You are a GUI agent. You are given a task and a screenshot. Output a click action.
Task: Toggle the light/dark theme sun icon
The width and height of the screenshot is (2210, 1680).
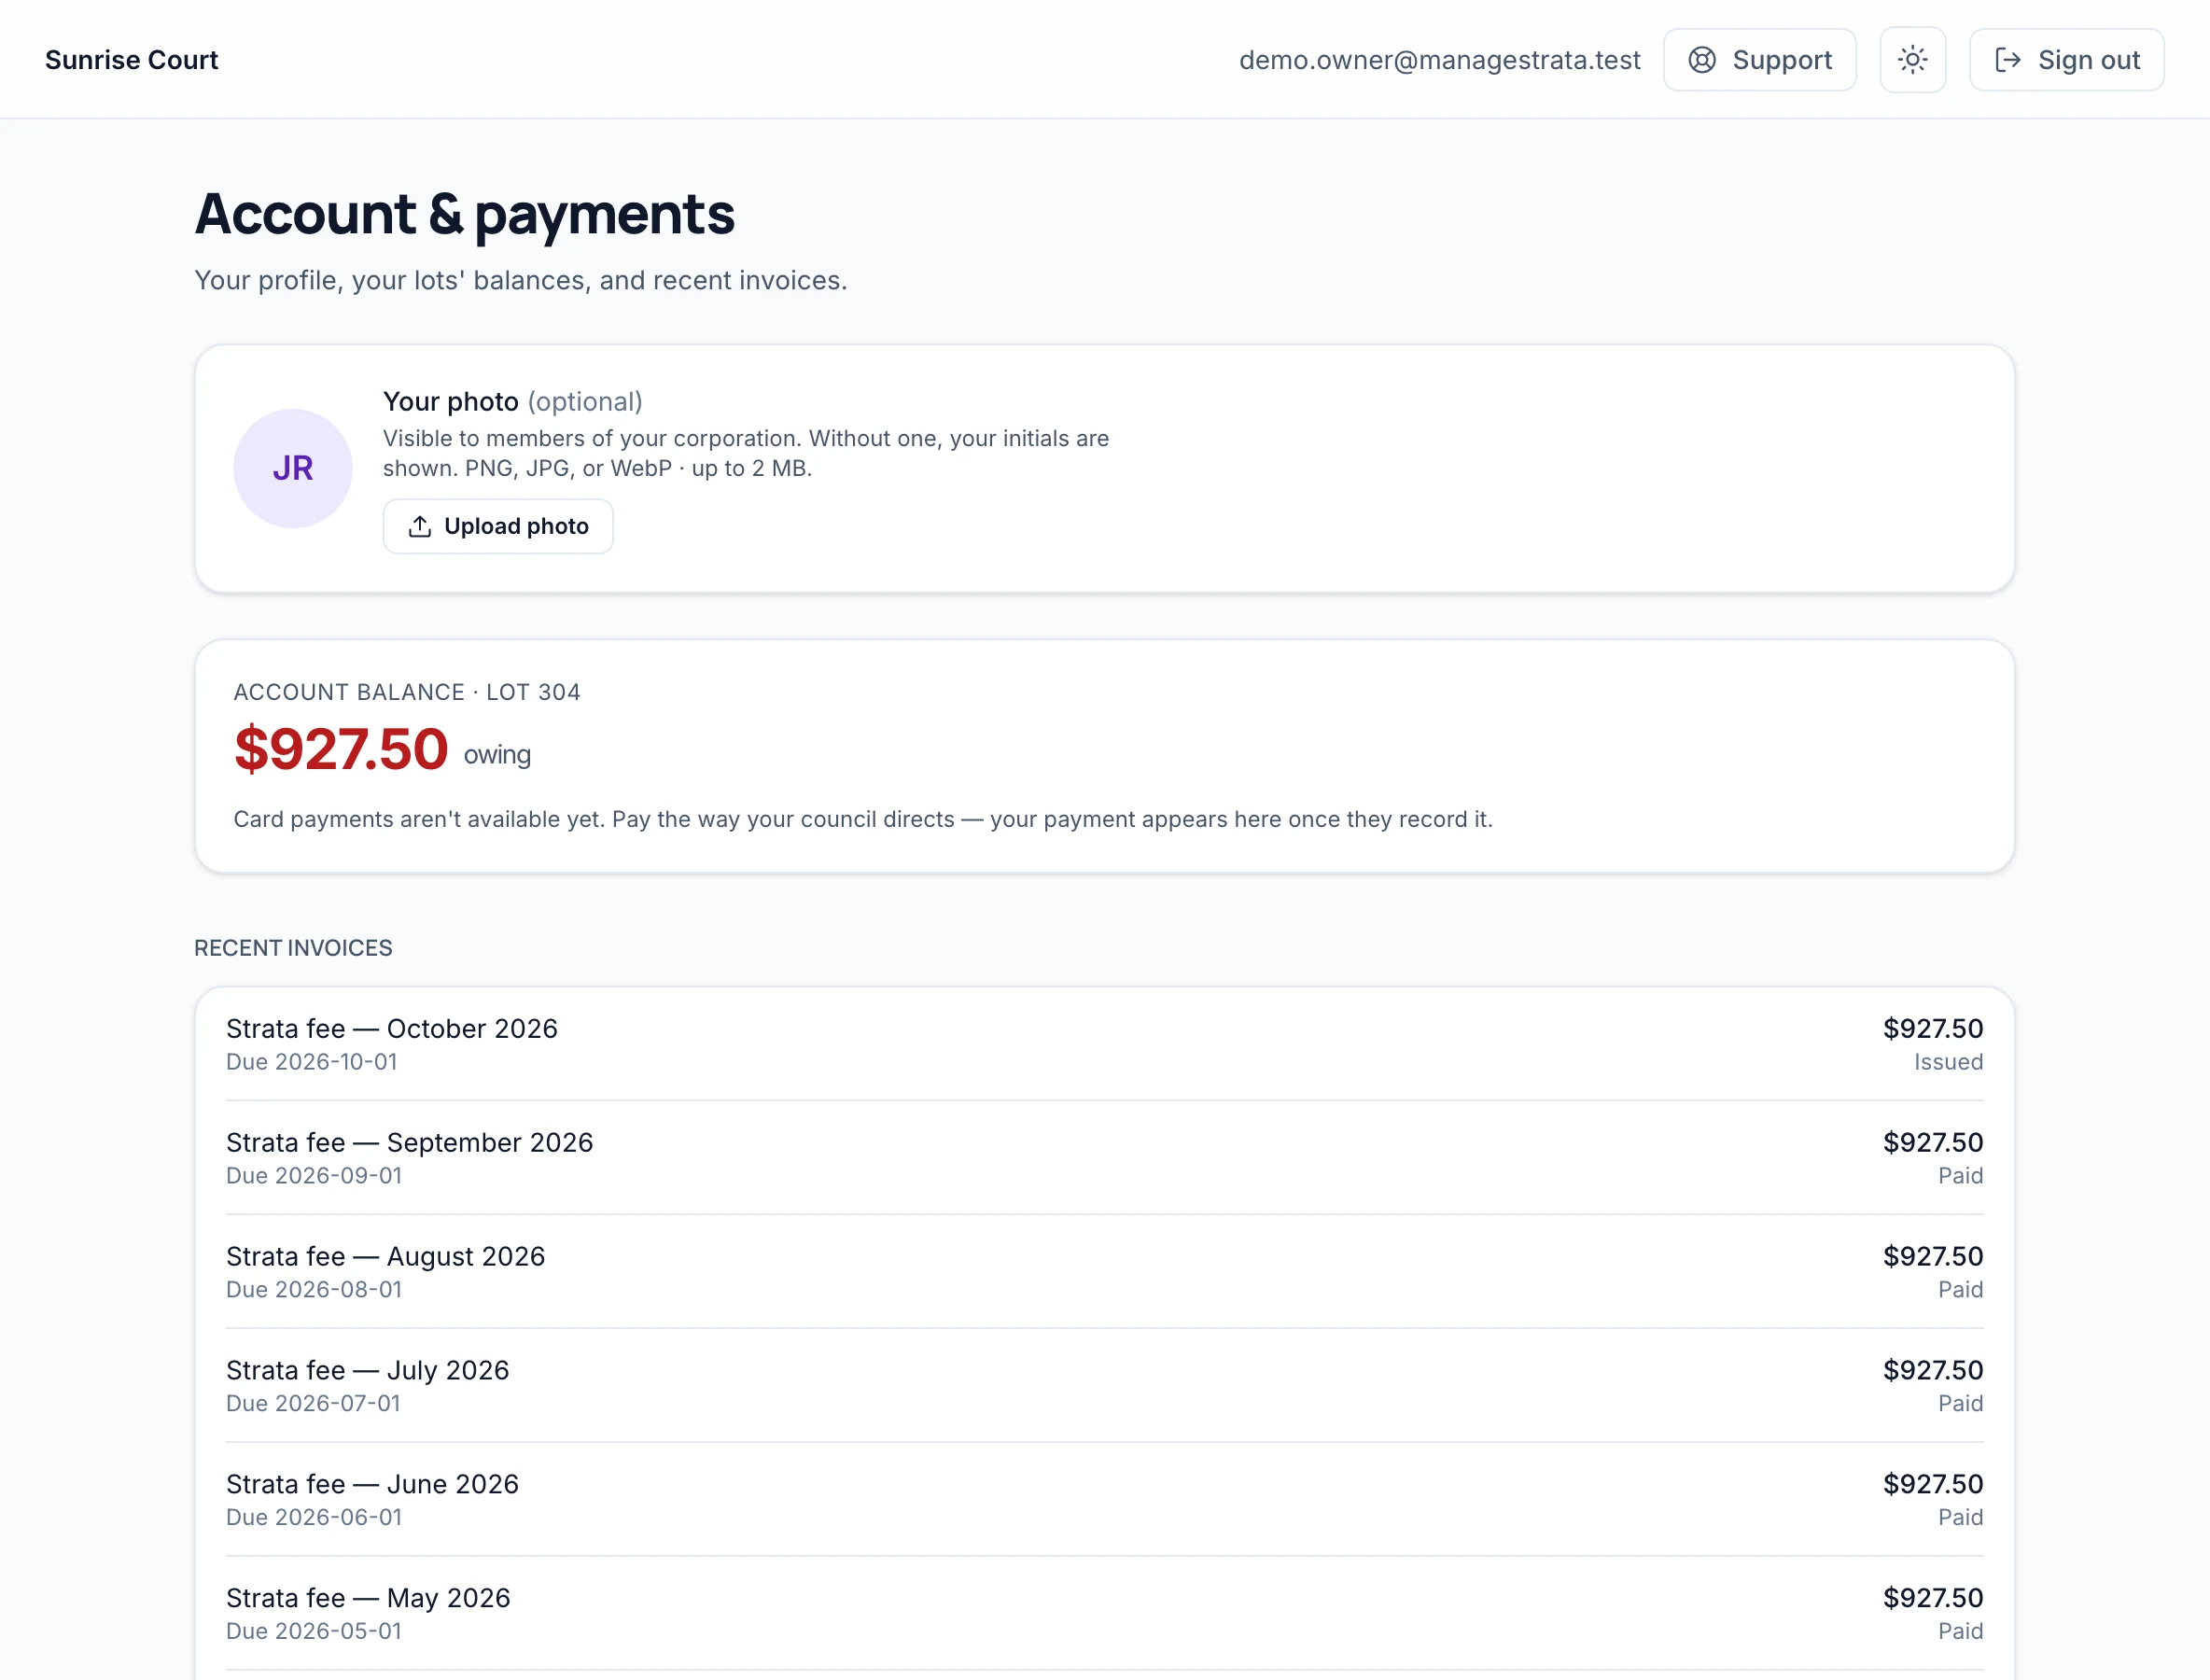[1912, 60]
